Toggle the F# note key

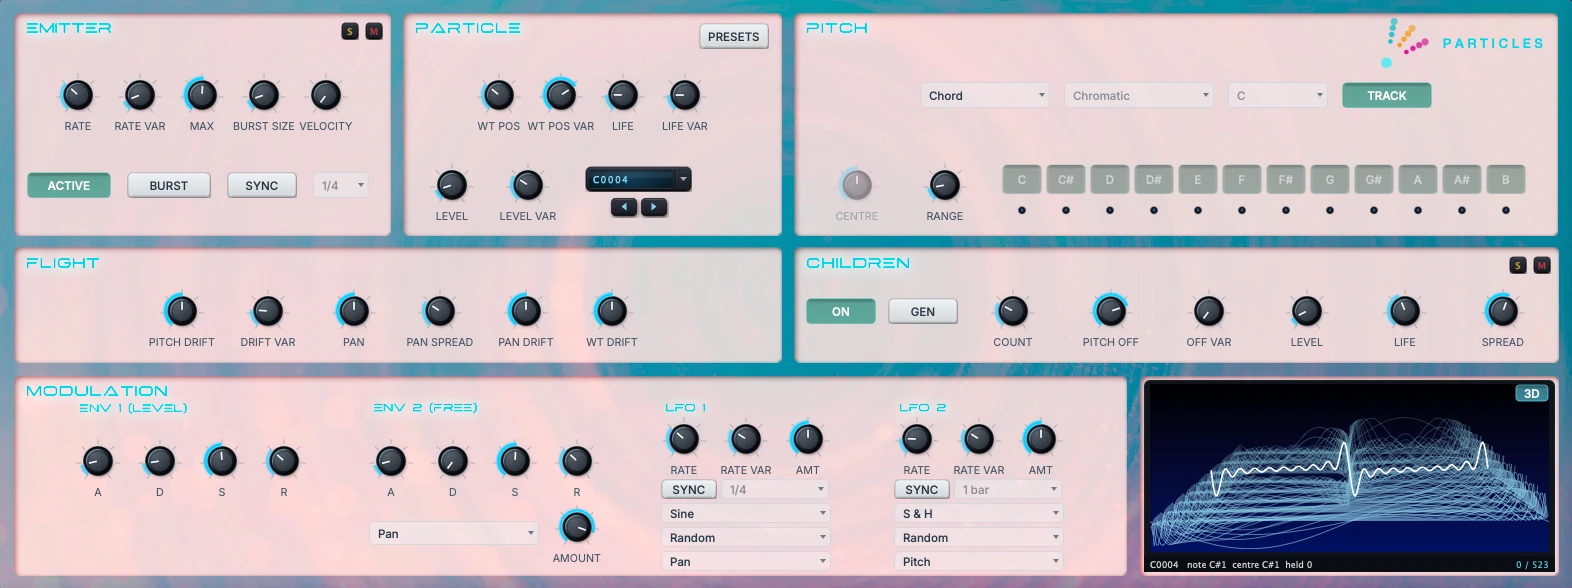(1286, 180)
